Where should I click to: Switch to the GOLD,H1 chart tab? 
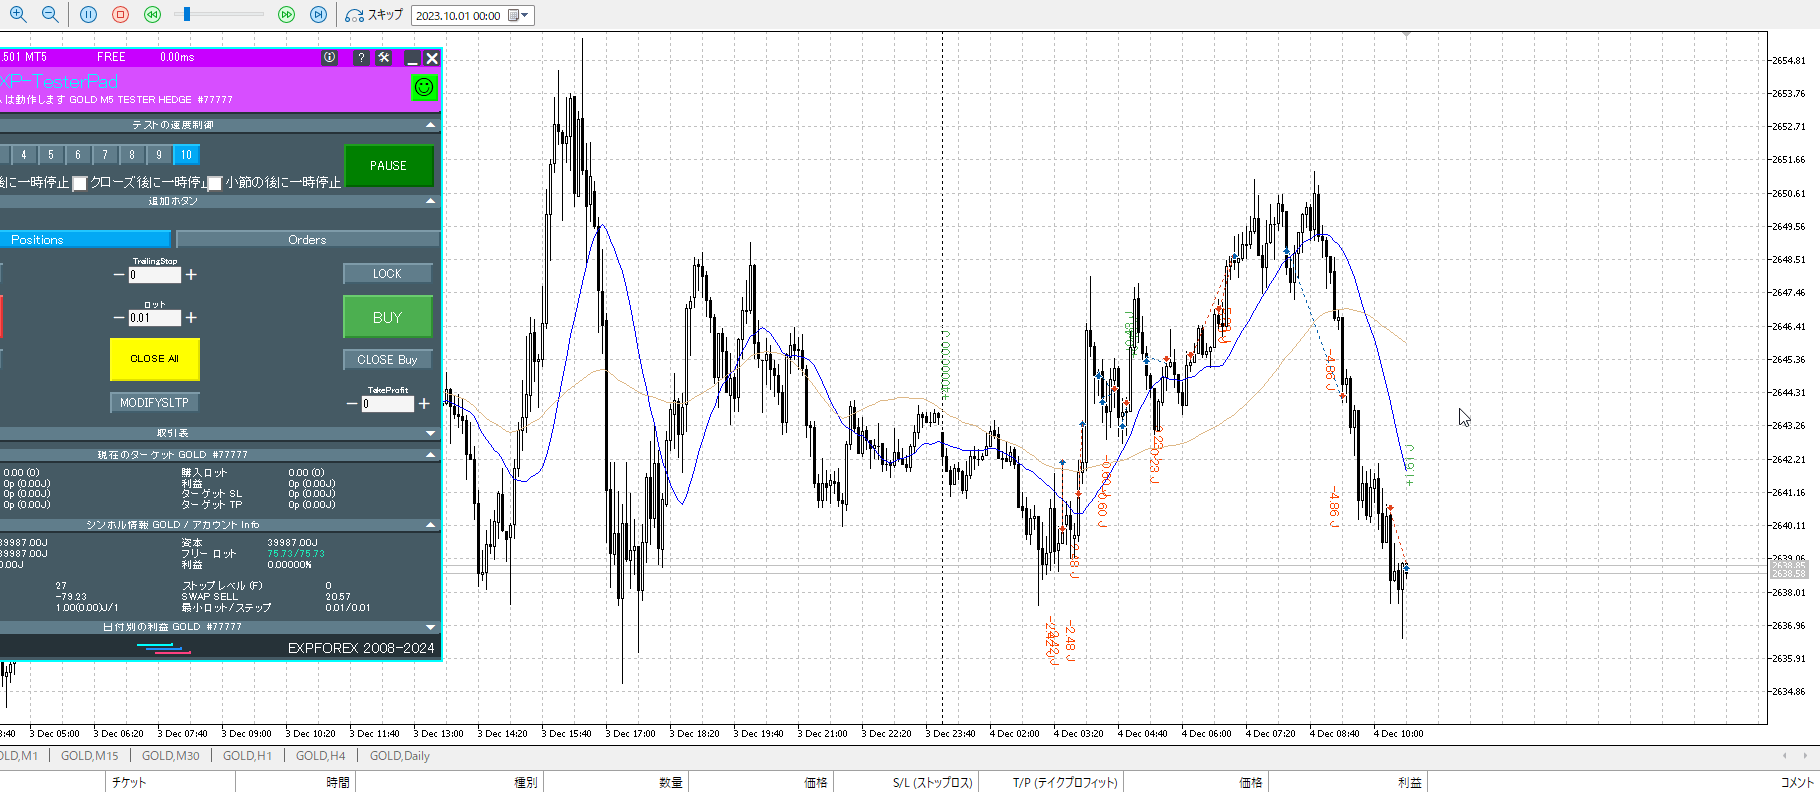tap(247, 756)
